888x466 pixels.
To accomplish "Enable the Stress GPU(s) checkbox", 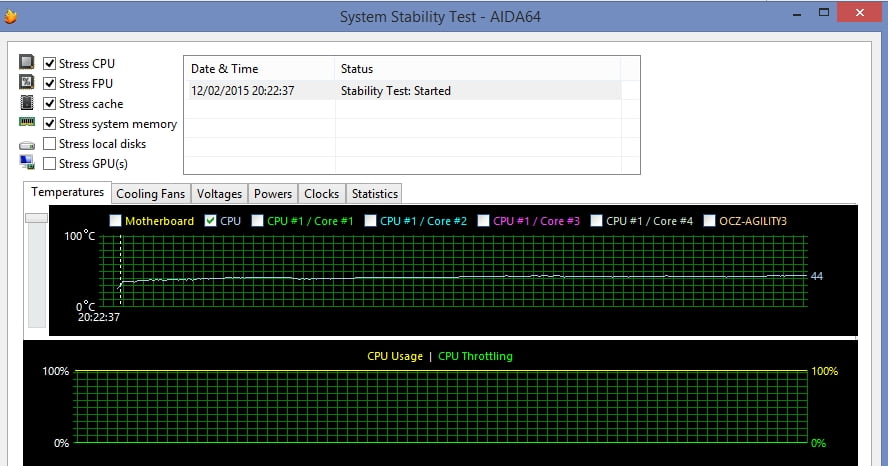I will point(49,163).
